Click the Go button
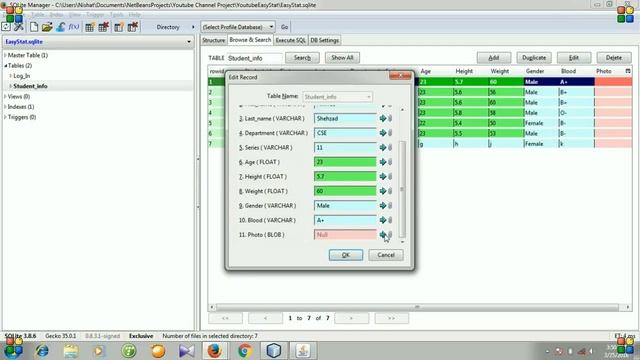 284,27
